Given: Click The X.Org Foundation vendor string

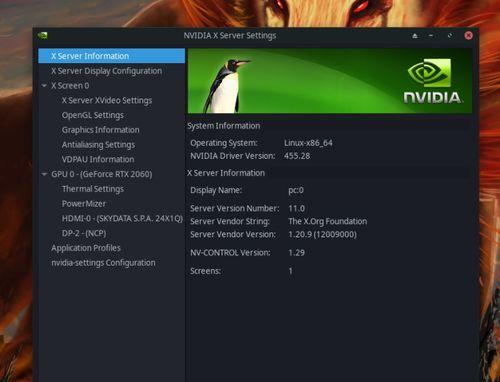Looking at the screenshot, I should pyautogui.click(x=328, y=221).
